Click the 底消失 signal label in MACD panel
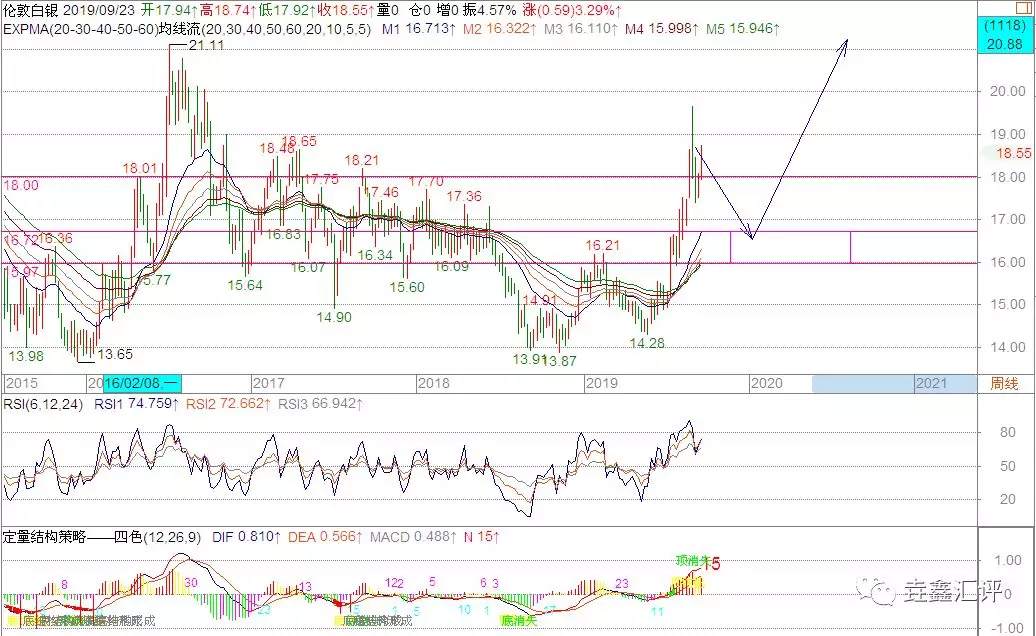Image resolution: width=1036 pixels, height=636 pixels. 519,621
